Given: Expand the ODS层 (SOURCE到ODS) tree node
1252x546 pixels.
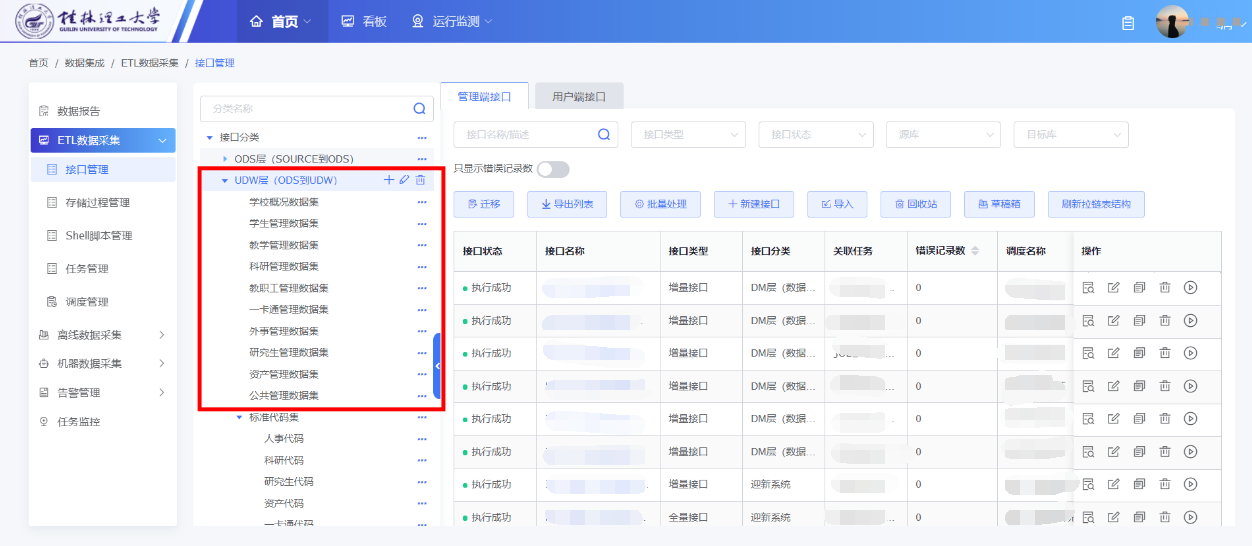Looking at the screenshot, I should [225, 159].
